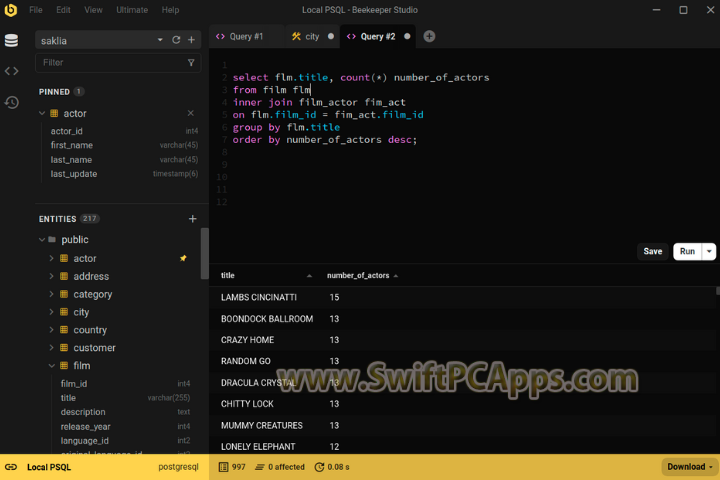
Task: Open the Edit menu
Action: 63,10
